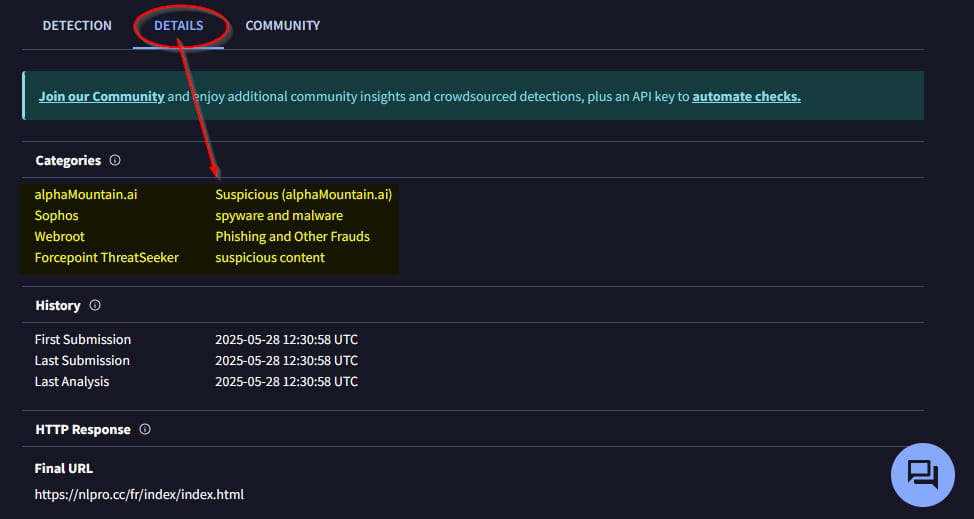
Task: Click the Sophos vendor name
Action: (x=57, y=215)
